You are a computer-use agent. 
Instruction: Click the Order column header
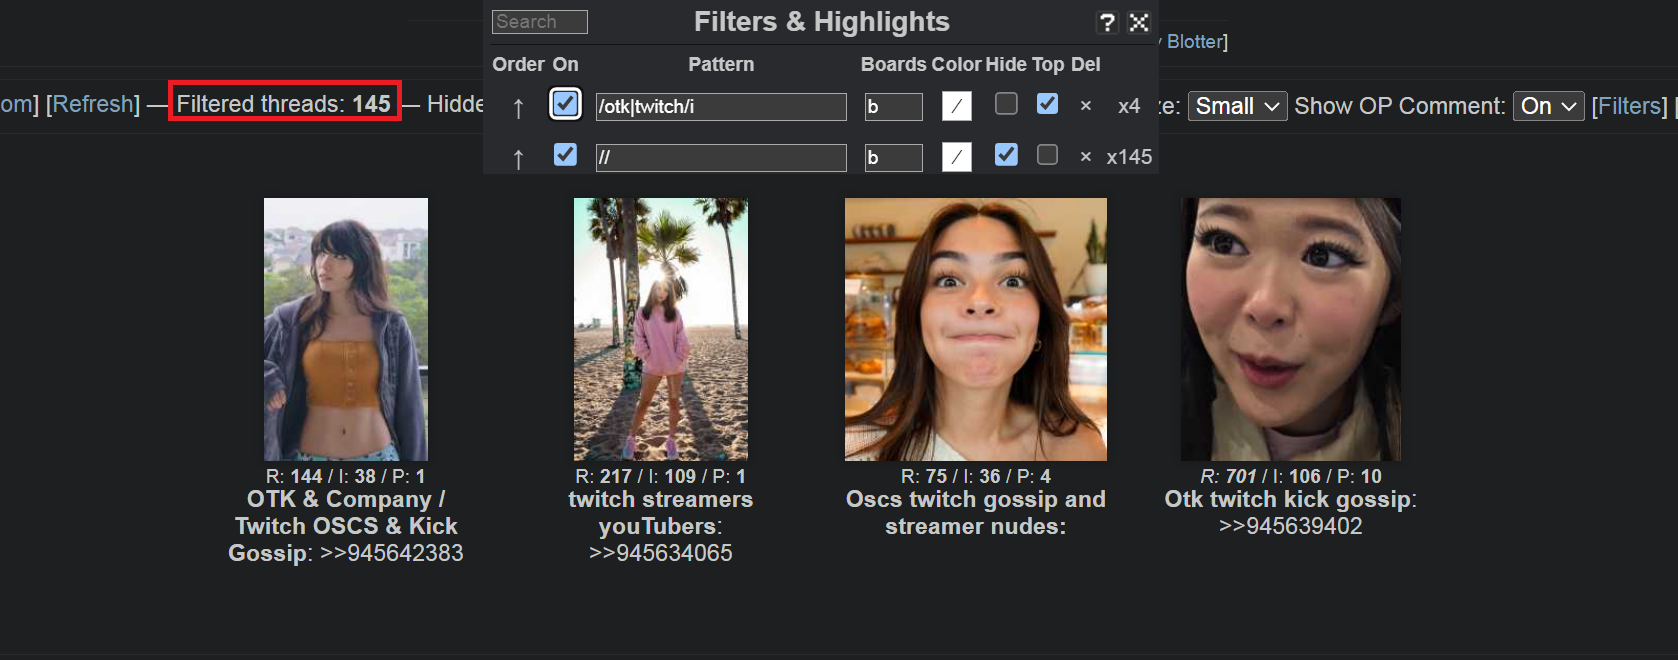(x=518, y=64)
